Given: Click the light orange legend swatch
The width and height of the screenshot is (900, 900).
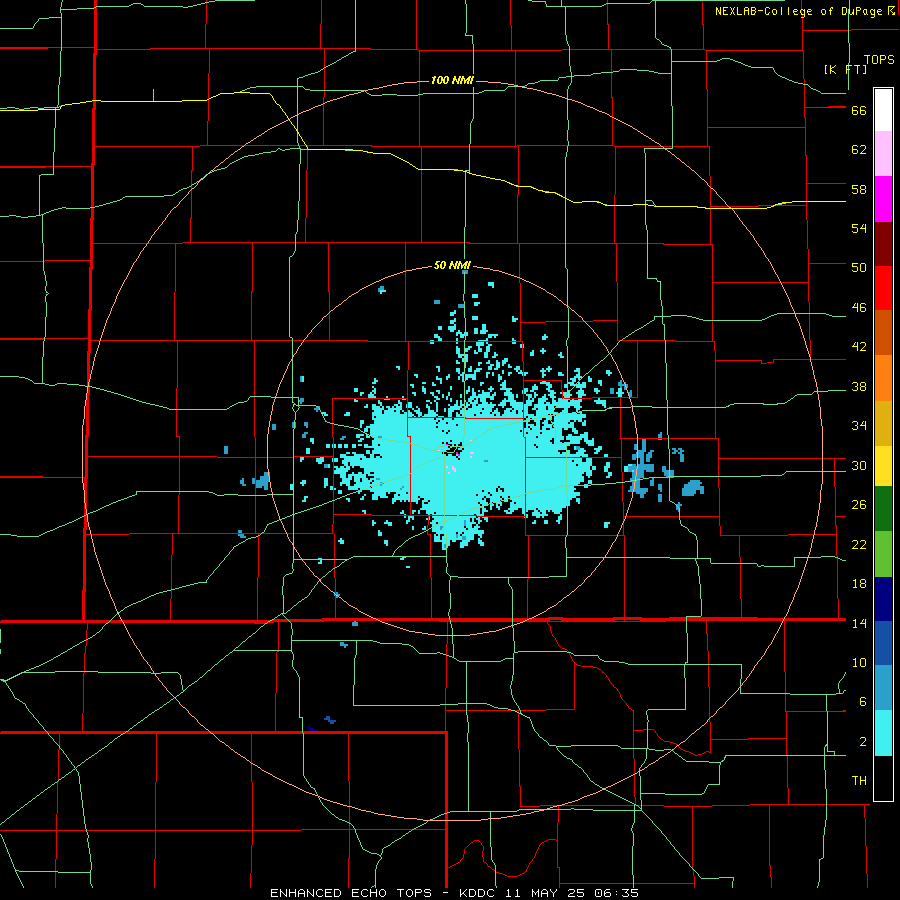Looking at the screenshot, I should click(883, 378).
